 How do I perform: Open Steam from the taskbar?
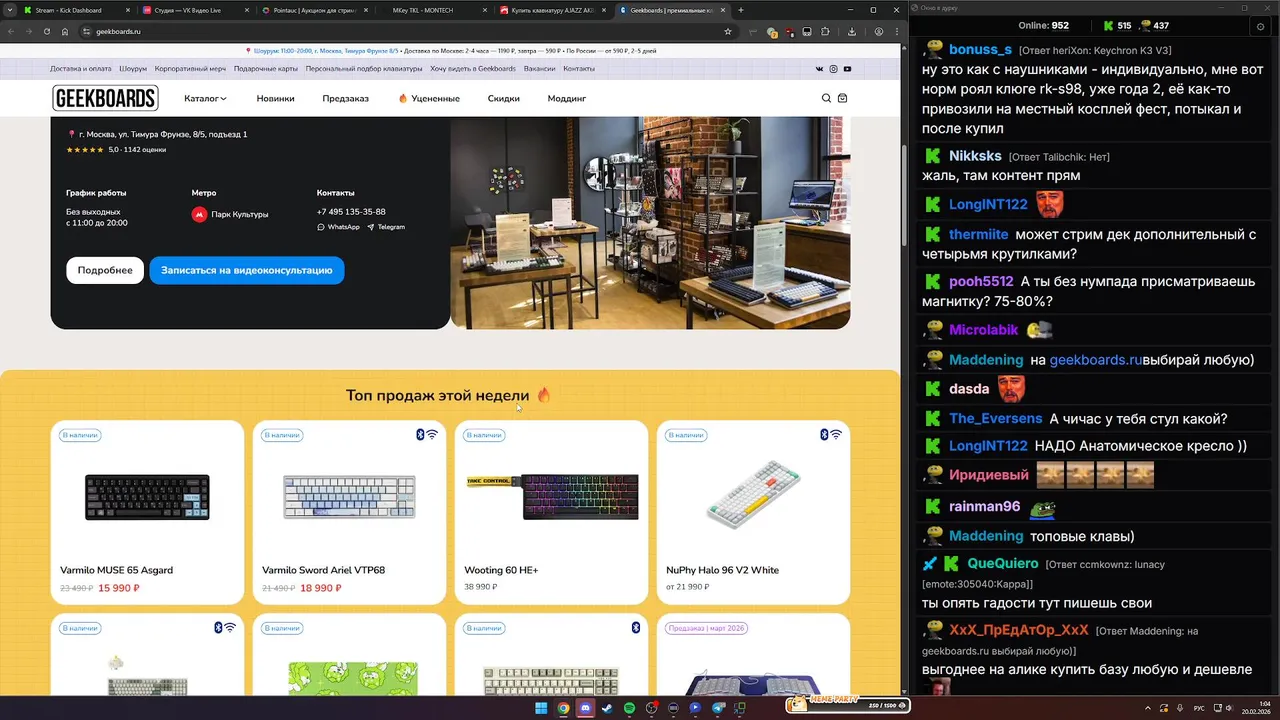click(x=607, y=708)
